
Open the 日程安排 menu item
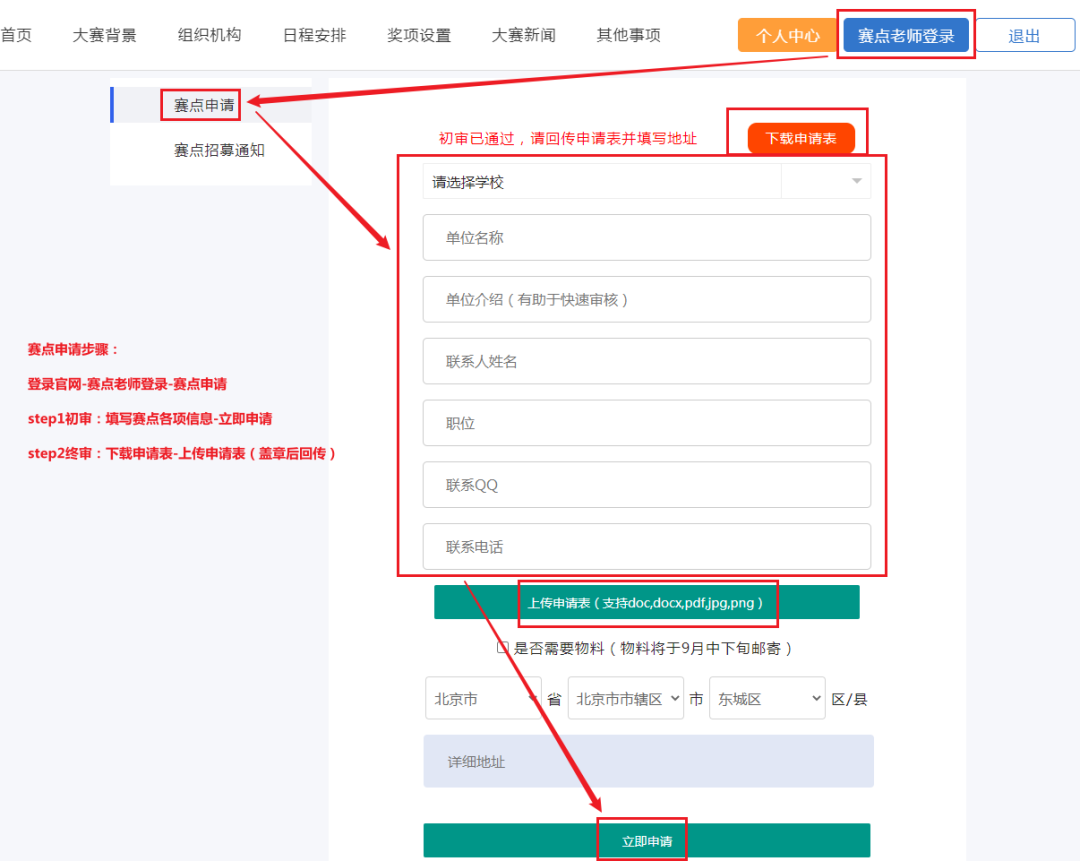pyautogui.click(x=315, y=35)
